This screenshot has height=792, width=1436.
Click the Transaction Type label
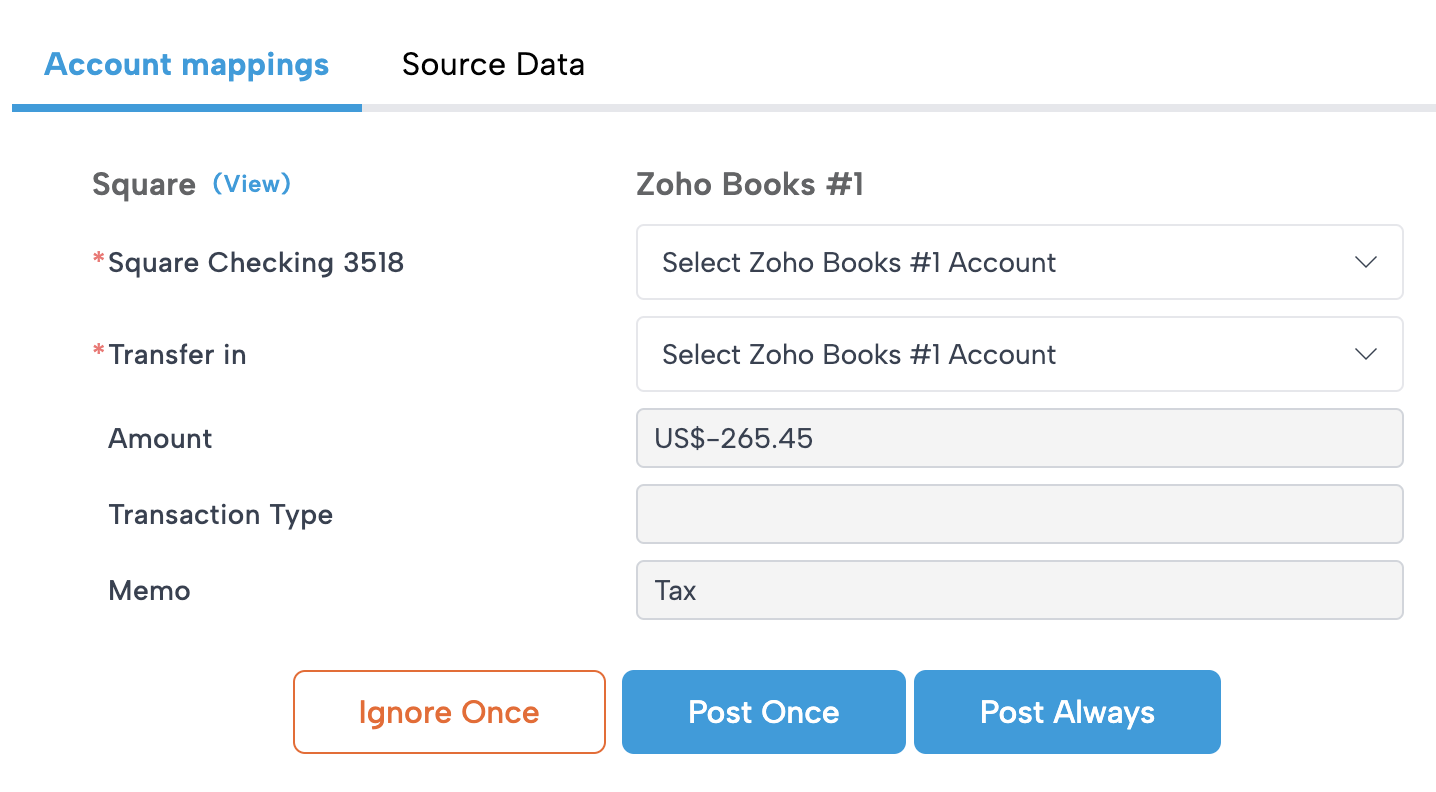click(220, 515)
